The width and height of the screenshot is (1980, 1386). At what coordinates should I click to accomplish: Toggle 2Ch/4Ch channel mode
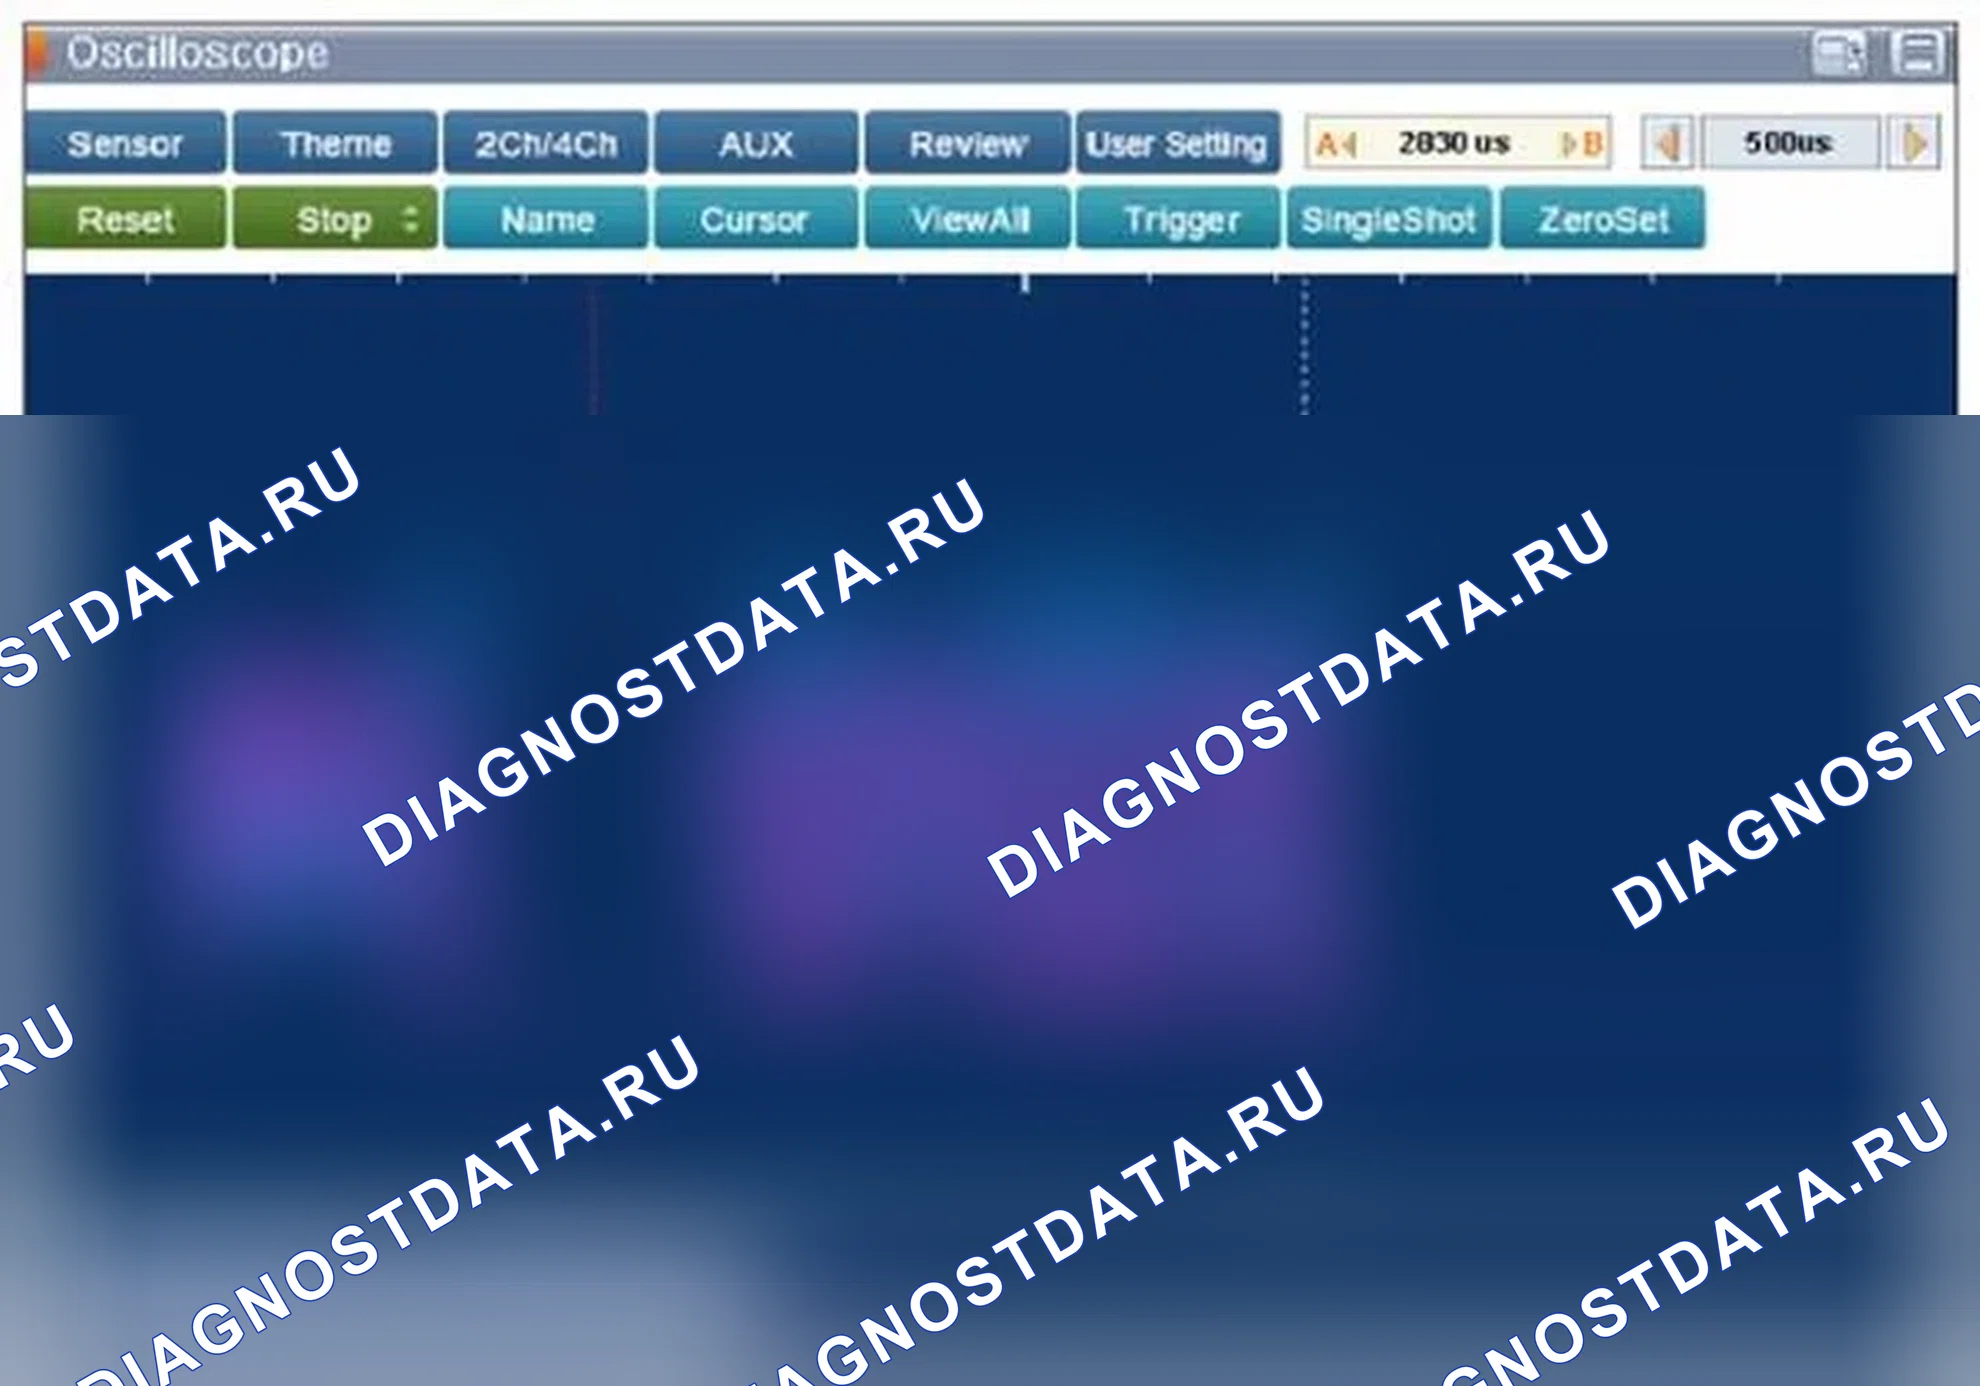point(546,144)
